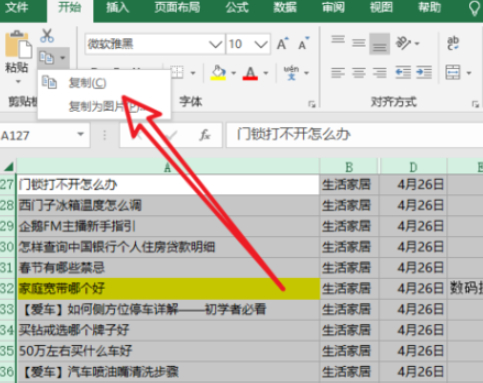The image size is (483, 383).
Task: Click the wrap text ab icon
Action: point(453,43)
